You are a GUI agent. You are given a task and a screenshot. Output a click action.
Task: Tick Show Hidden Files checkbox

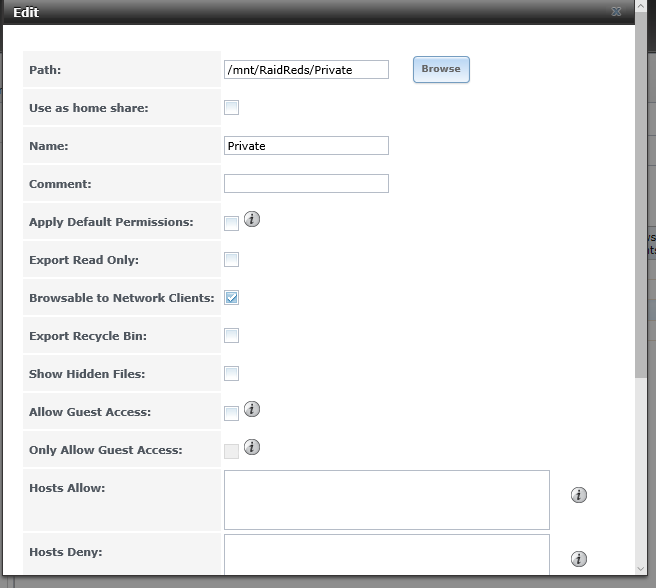point(231,373)
